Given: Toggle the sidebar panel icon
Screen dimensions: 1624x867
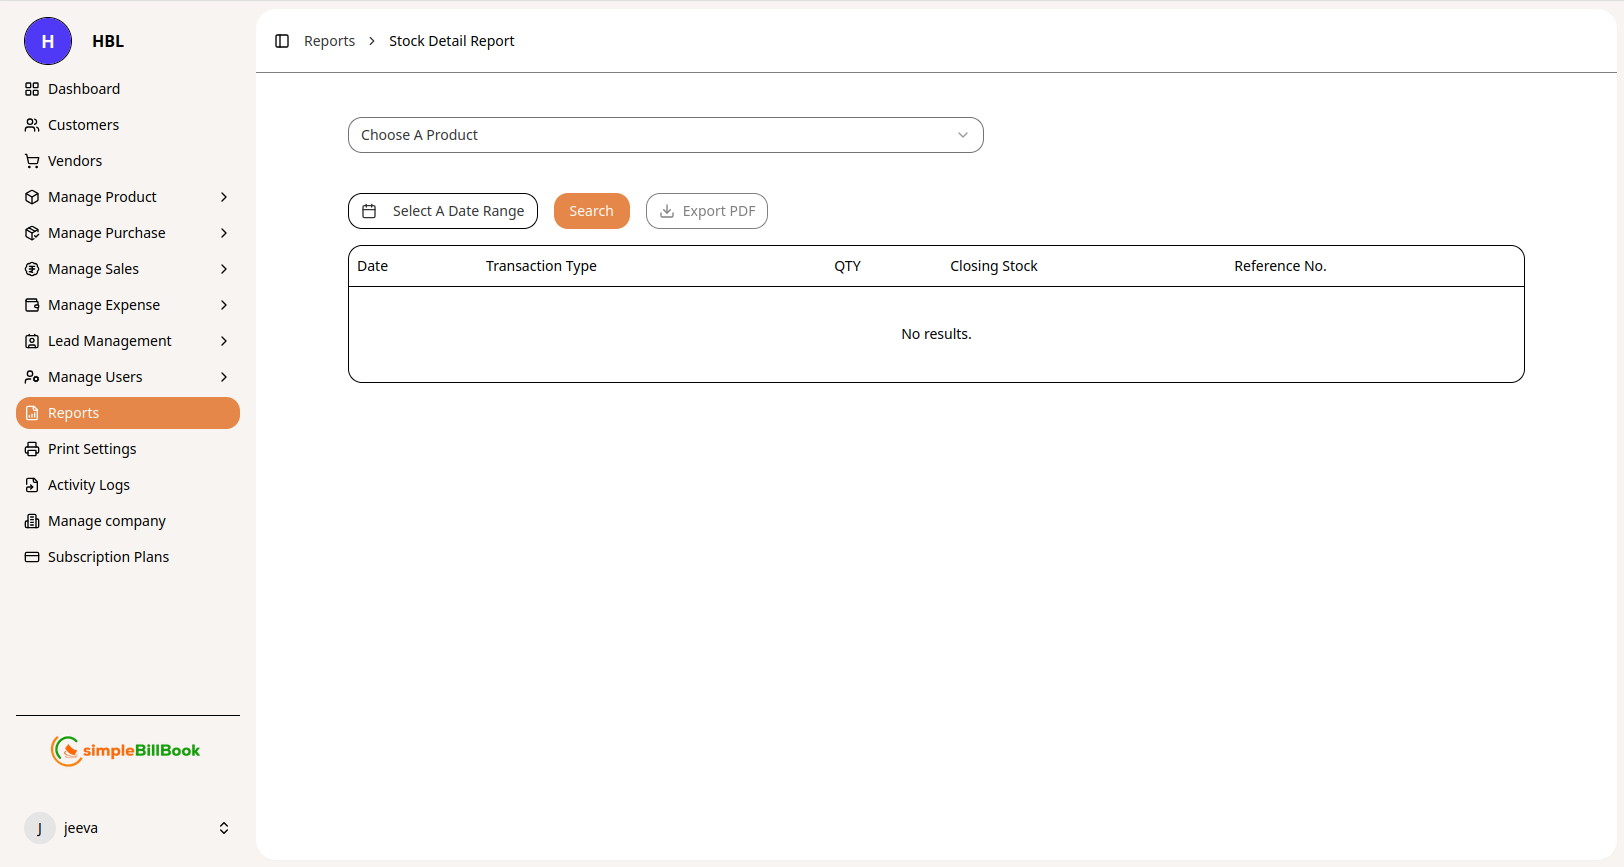Looking at the screenshot, I should 282,41.
